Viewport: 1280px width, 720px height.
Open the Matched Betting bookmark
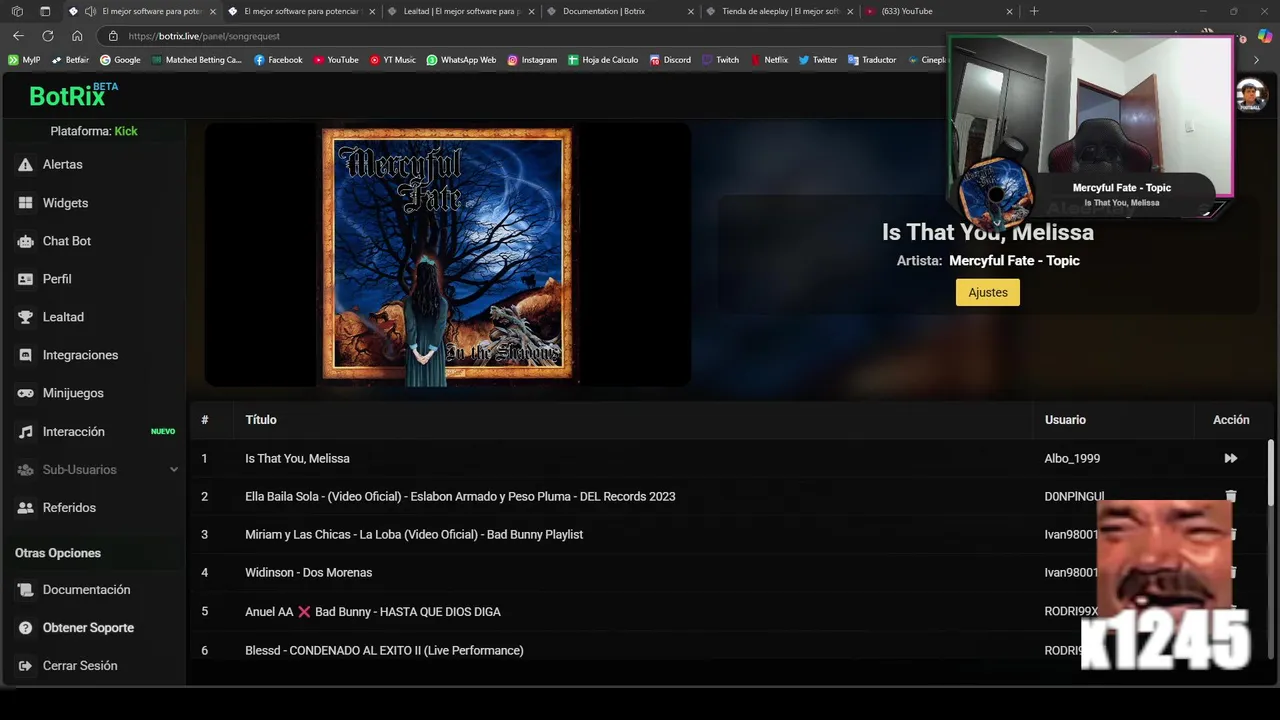coord(197,60)
